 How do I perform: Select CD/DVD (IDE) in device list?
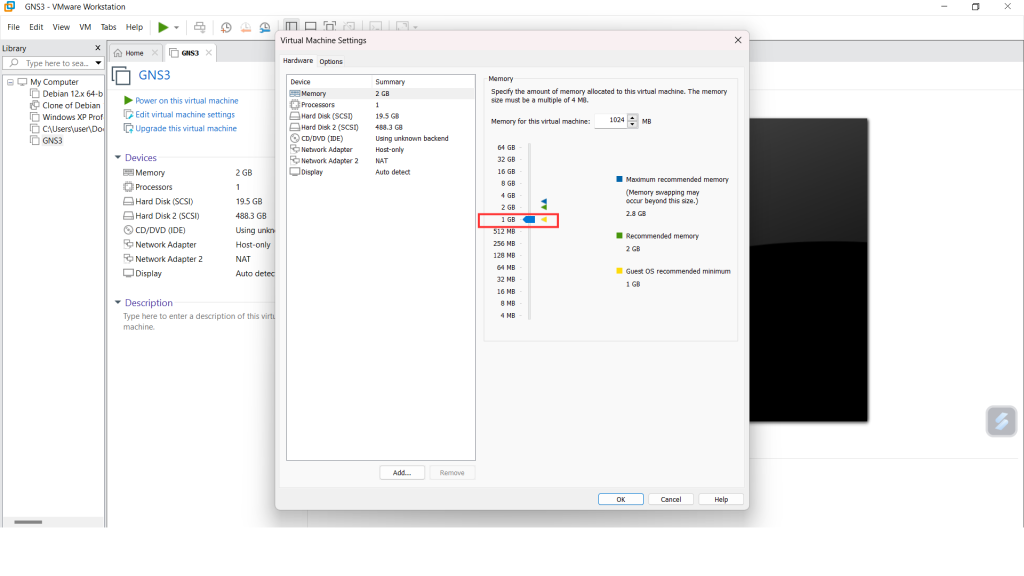[x=321, y=138]
